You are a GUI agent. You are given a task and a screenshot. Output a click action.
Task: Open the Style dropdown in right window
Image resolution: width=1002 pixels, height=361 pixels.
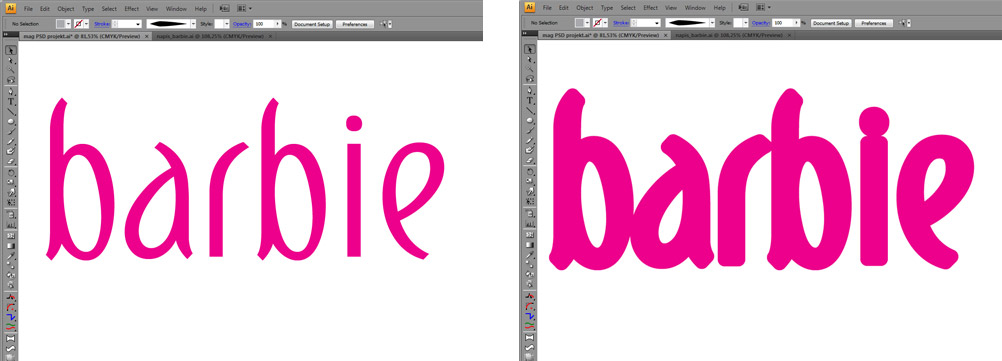point(746,24)
